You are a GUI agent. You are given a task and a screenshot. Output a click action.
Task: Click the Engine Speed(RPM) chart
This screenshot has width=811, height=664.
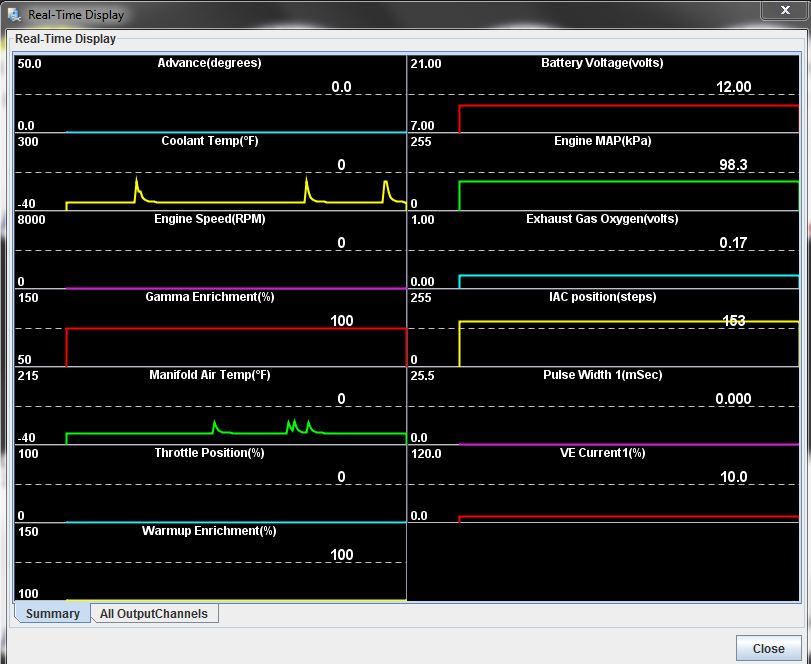click(210, 250)
